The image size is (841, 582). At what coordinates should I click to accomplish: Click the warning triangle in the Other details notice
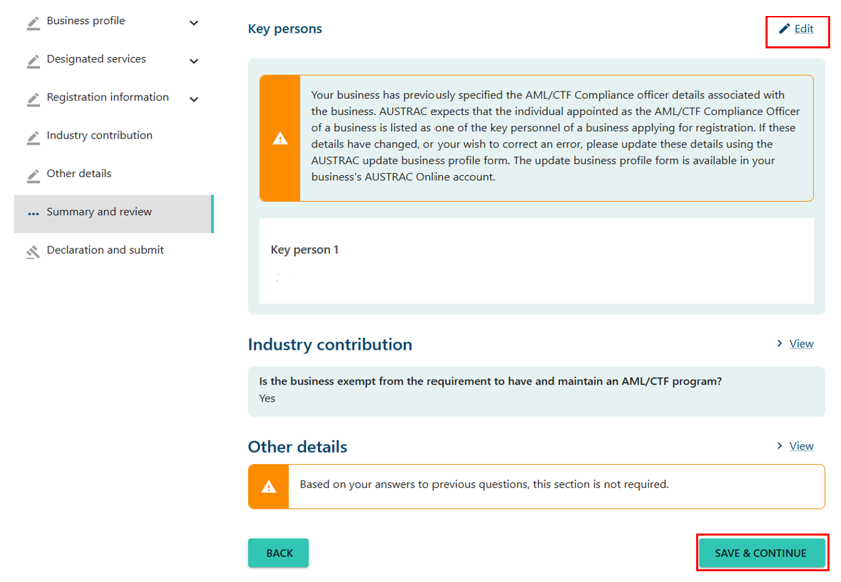[268, 486]
